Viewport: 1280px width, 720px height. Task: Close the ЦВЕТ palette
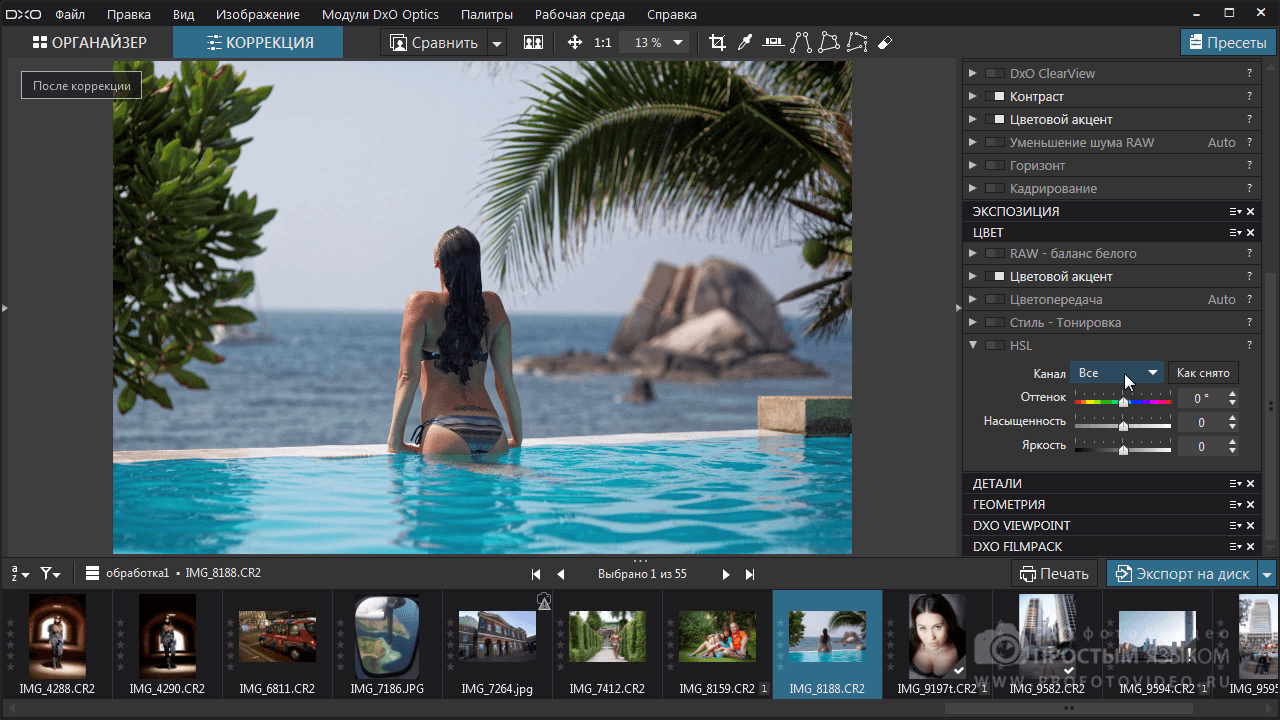click(x=1250, y=233)
